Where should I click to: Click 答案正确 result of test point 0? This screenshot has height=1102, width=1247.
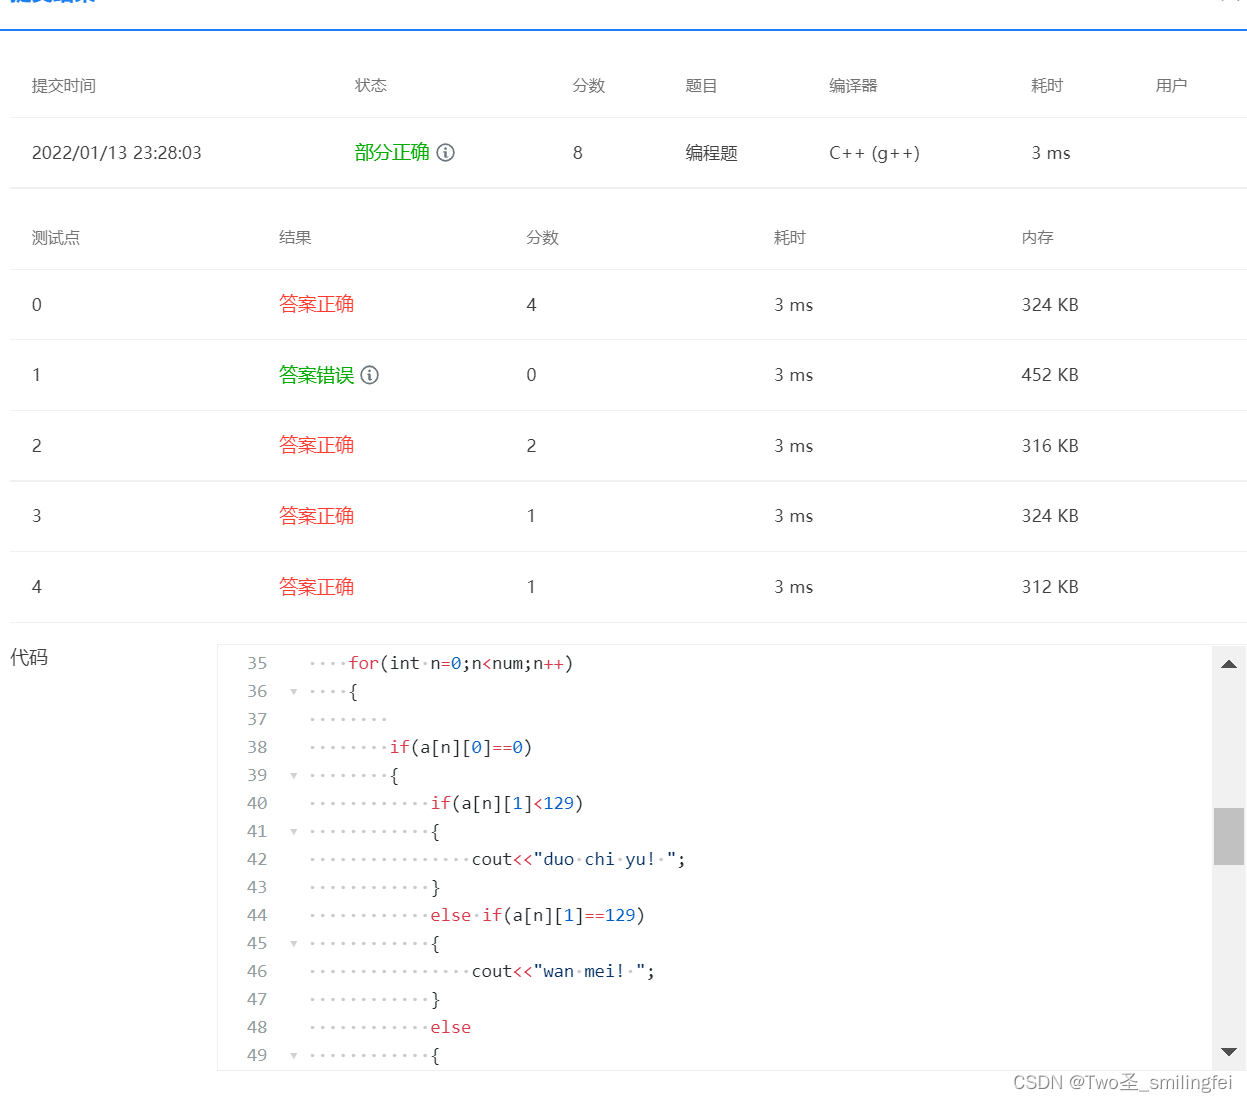coord(316,304)
